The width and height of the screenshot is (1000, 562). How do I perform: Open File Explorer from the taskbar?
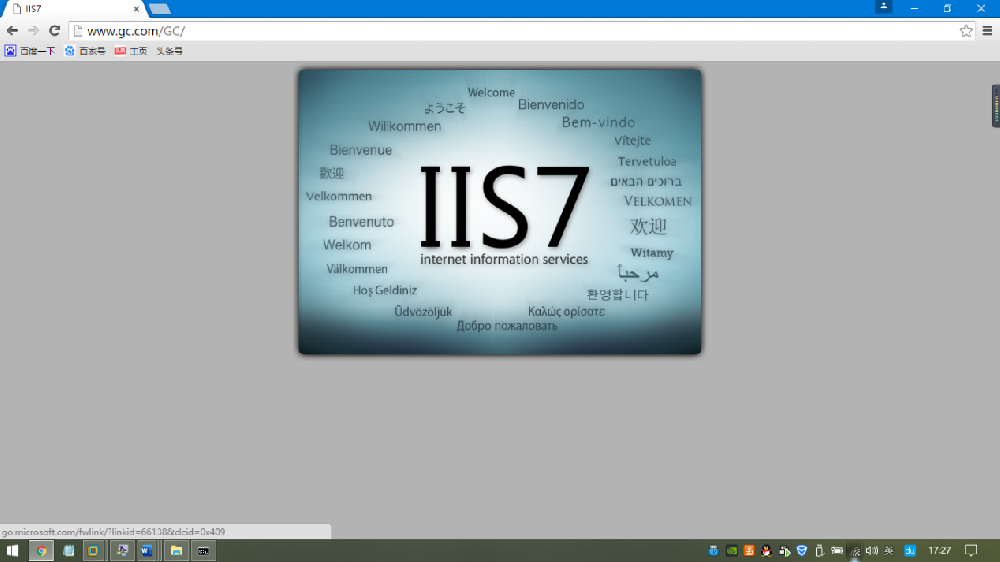(176, 551)
